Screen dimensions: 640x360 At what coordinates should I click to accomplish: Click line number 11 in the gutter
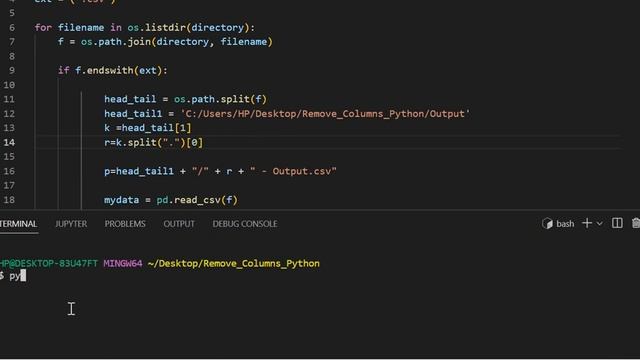pos(9,99)
